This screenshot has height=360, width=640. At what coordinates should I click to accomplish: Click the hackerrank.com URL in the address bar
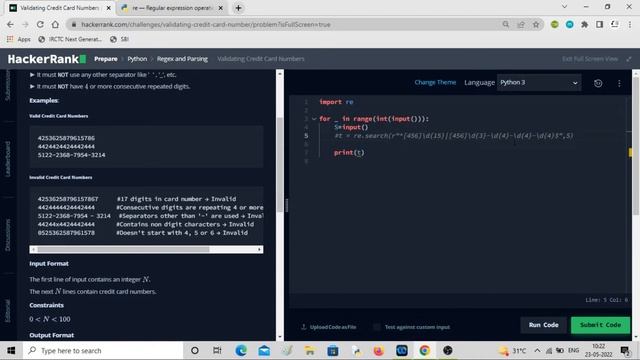(206, 24)
